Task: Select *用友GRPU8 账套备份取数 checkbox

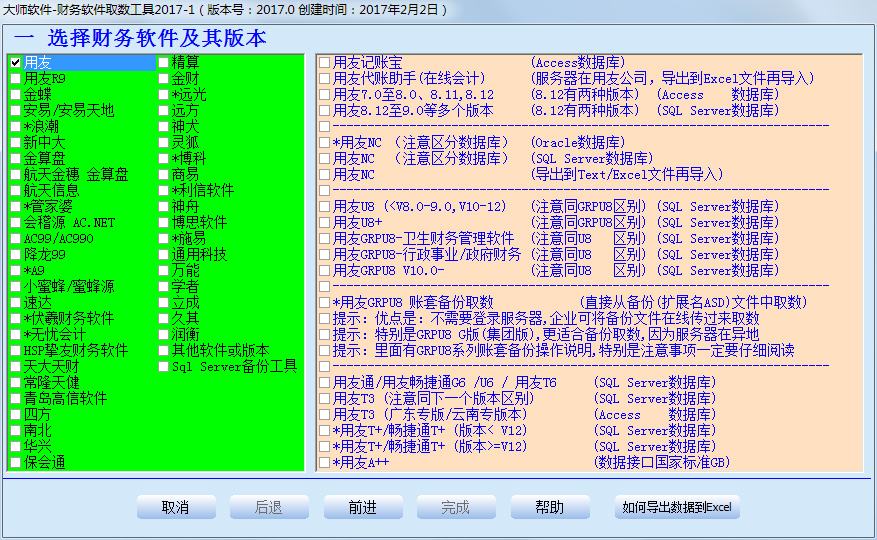Action: [x=324, y=303]
